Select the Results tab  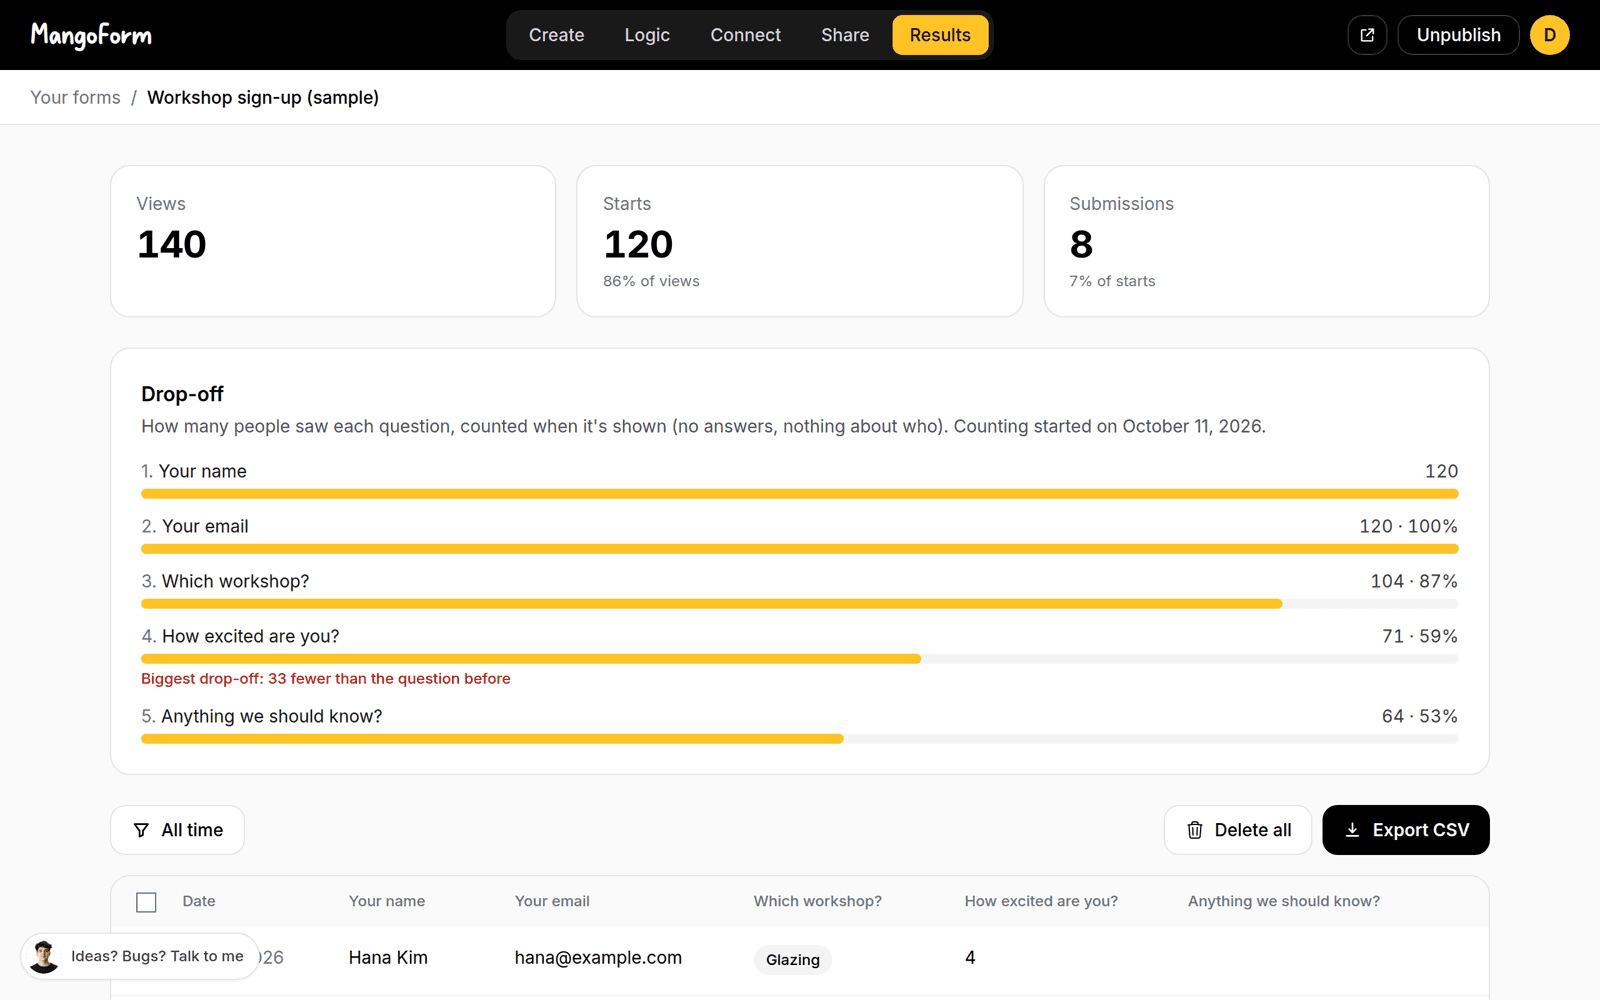[940, 35]
